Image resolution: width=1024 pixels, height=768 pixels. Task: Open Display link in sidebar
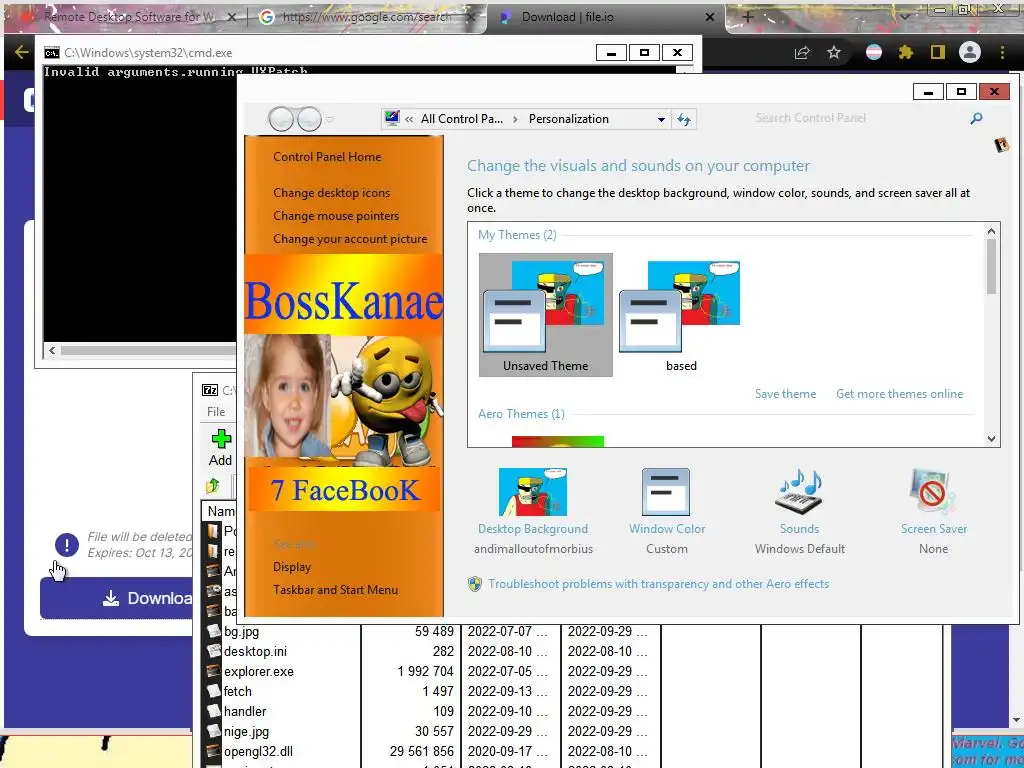(292, 567)
